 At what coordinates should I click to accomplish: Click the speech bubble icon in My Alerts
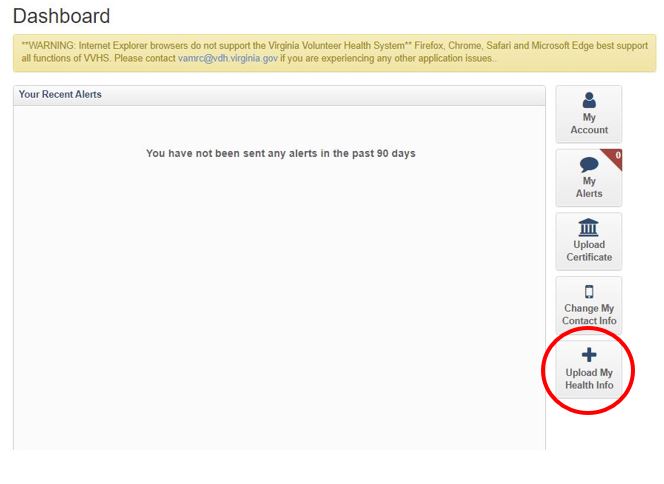point(589,164)
